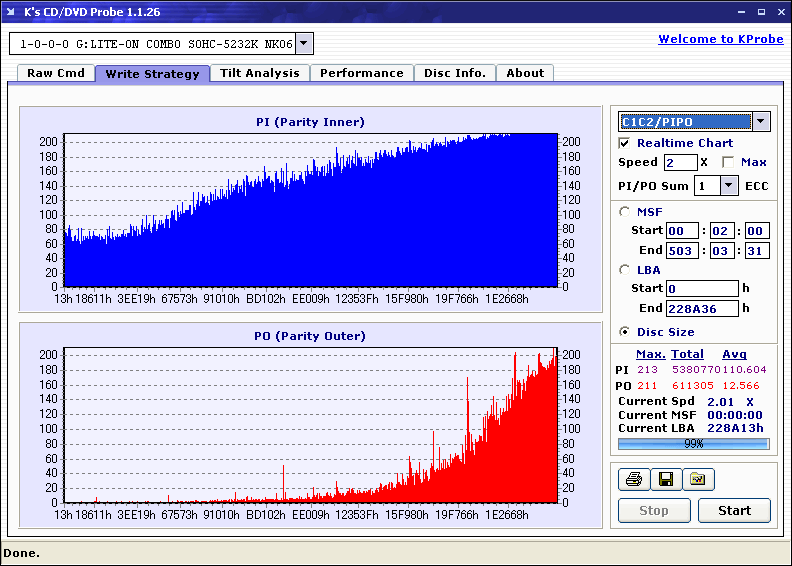
Task: Click the LBA Start input field
Action: point(702,288)
